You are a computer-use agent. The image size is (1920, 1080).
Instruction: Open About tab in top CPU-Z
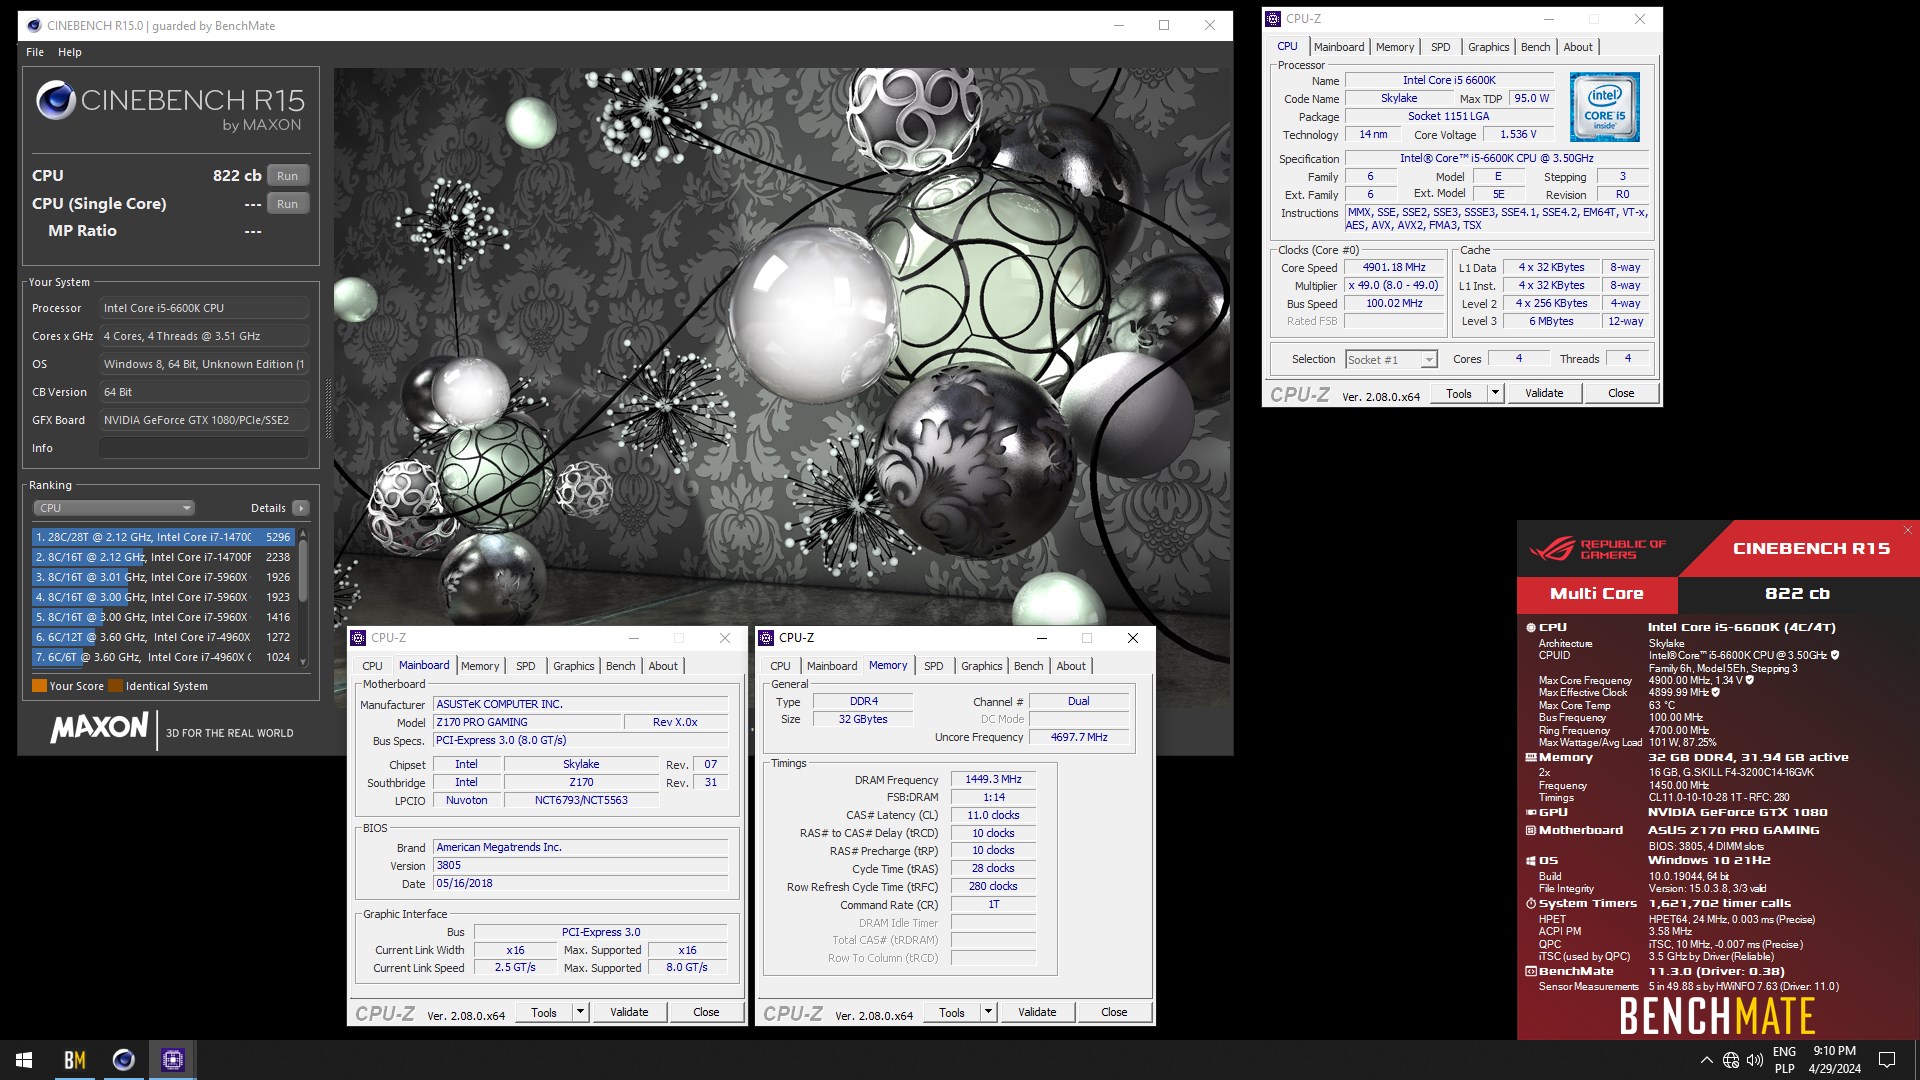click(1578, 47)
